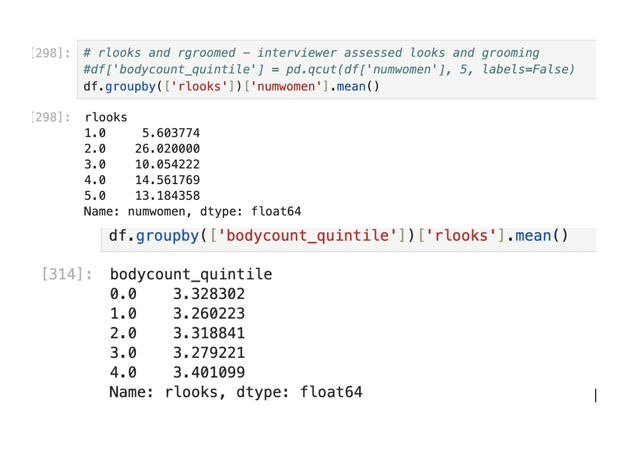Select the value 3.260223

point(209,314)
